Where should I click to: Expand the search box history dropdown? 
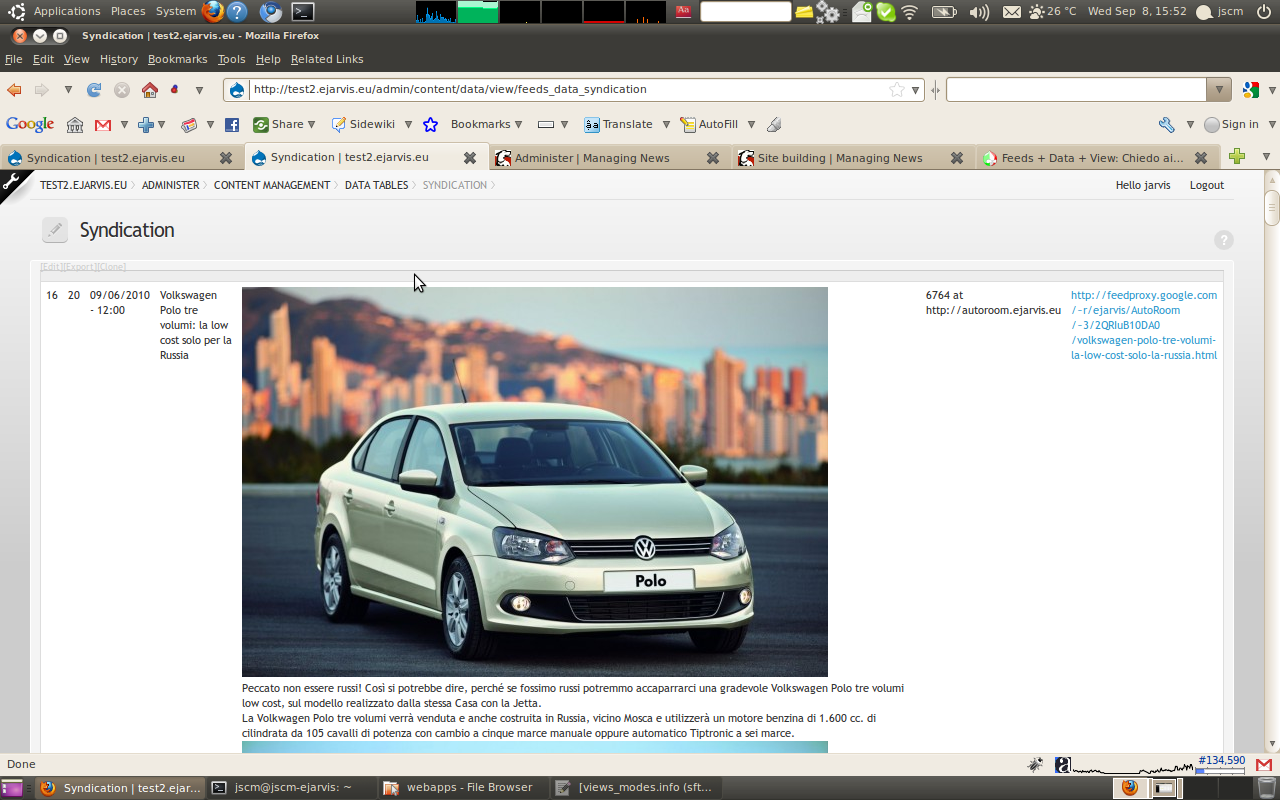(1218, 90)
